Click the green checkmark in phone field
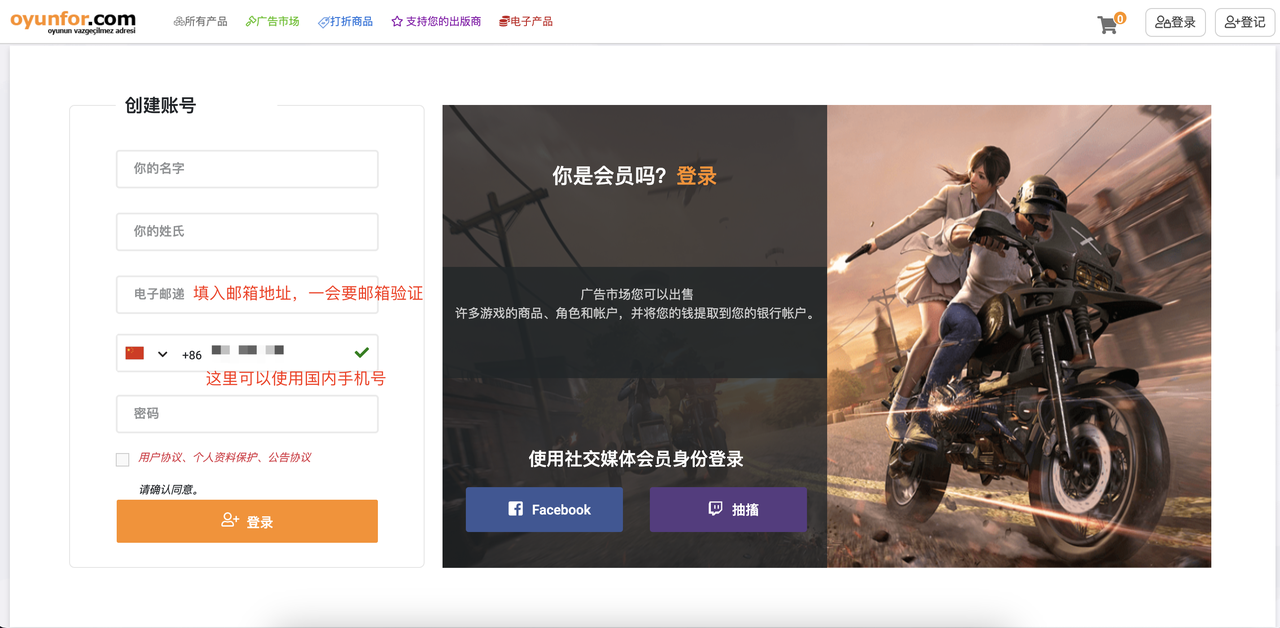1280x628 pixels. click(x=361, y=353)
